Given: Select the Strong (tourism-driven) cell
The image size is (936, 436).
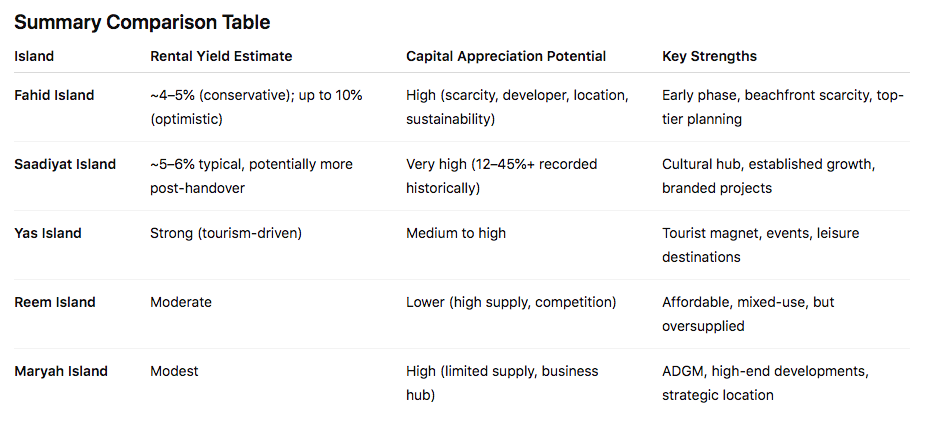Looking at the screenshot, I should pos(226,233).
